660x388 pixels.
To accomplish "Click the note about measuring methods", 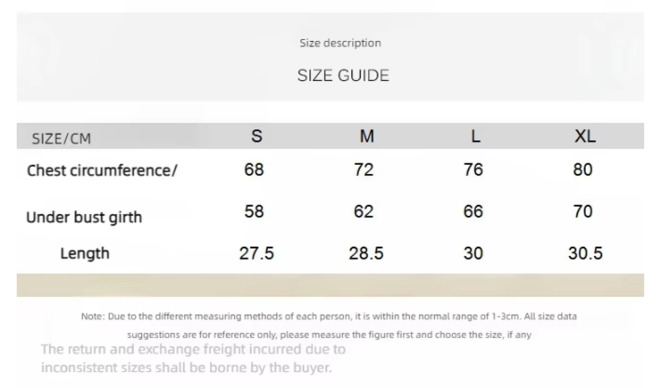I will point(329,325).
